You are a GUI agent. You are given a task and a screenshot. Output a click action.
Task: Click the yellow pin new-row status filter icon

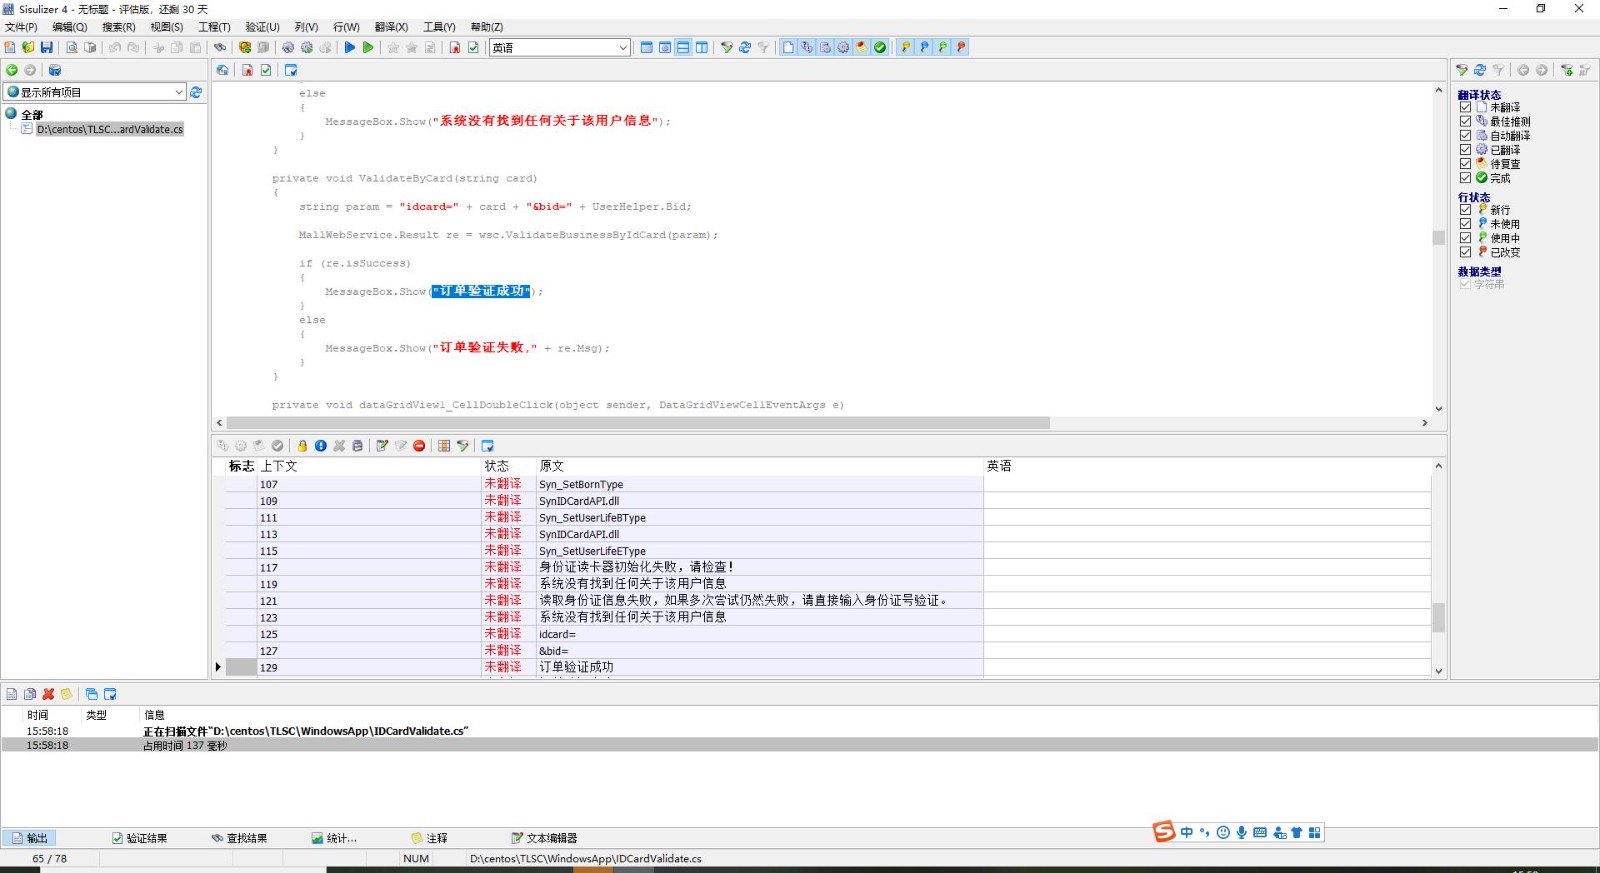click(906, 47)
